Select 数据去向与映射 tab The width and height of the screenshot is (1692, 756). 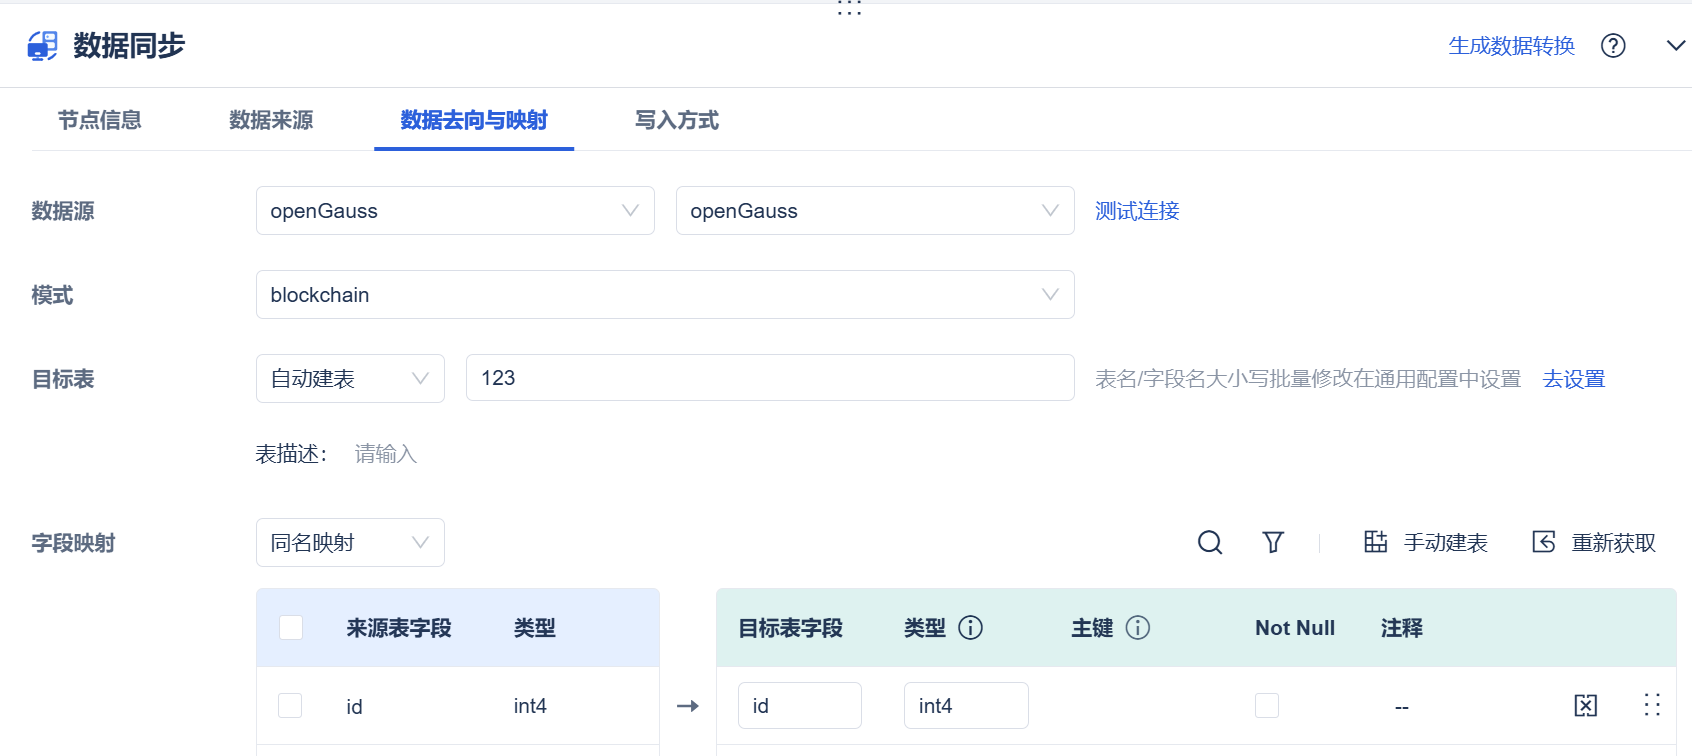[474, 121]
